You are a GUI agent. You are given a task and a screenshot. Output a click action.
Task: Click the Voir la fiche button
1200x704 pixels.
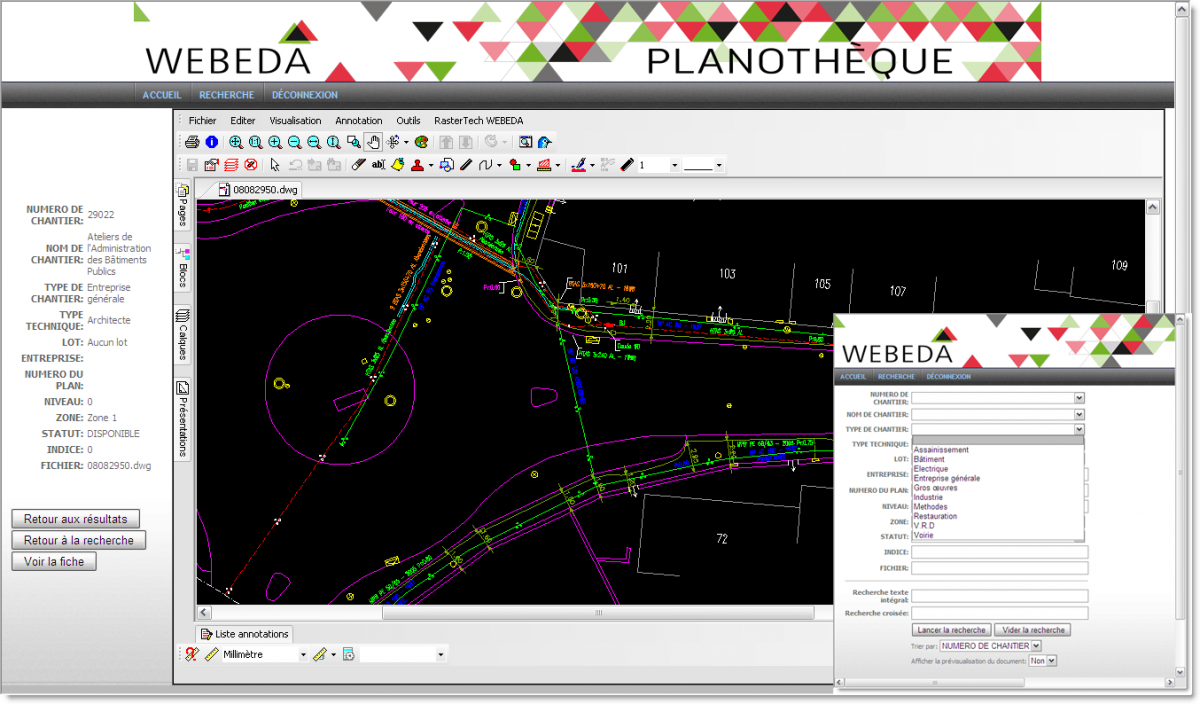click(54, 561)
